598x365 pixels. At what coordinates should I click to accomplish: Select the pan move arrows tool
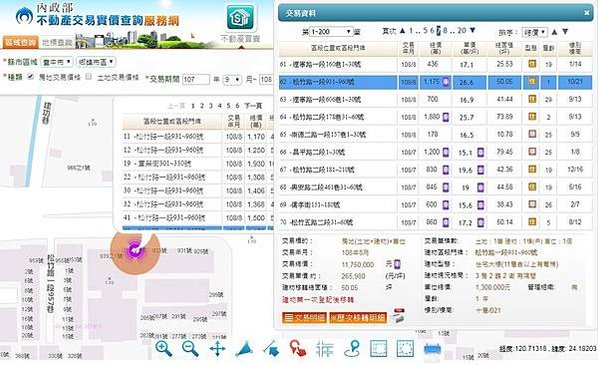tap(217, 349)
